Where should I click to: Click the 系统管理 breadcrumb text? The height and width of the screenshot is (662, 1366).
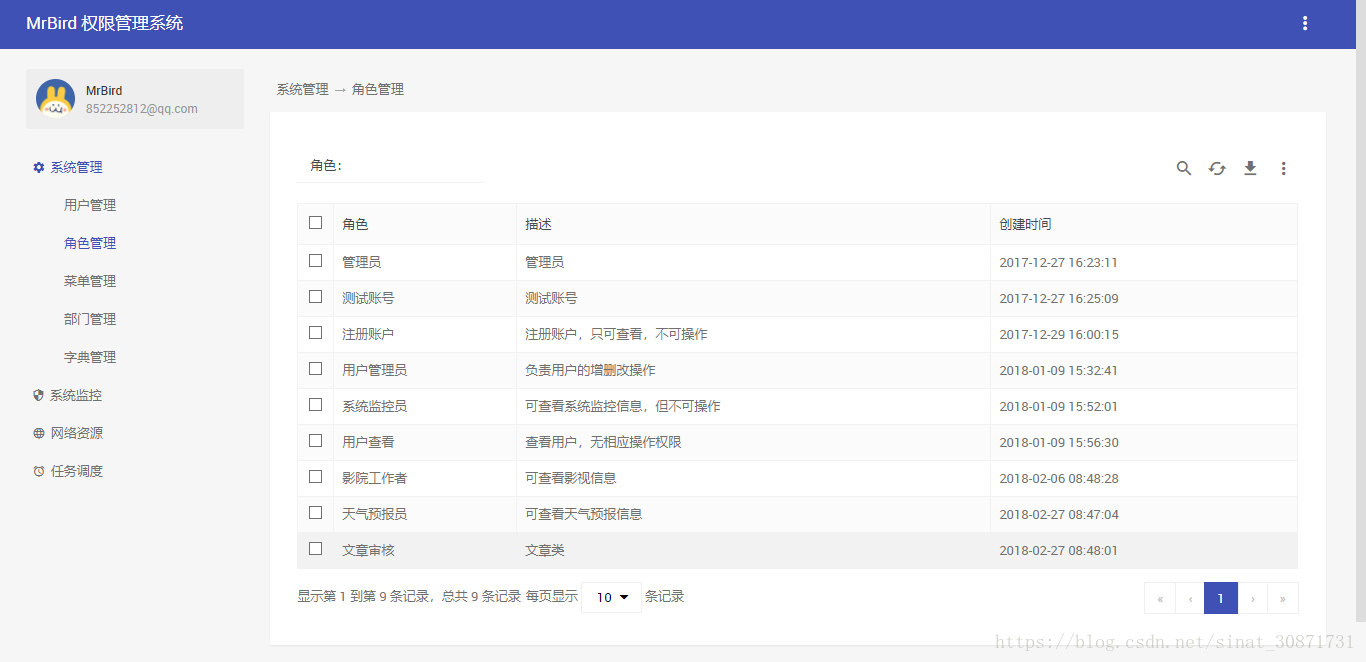302,89
